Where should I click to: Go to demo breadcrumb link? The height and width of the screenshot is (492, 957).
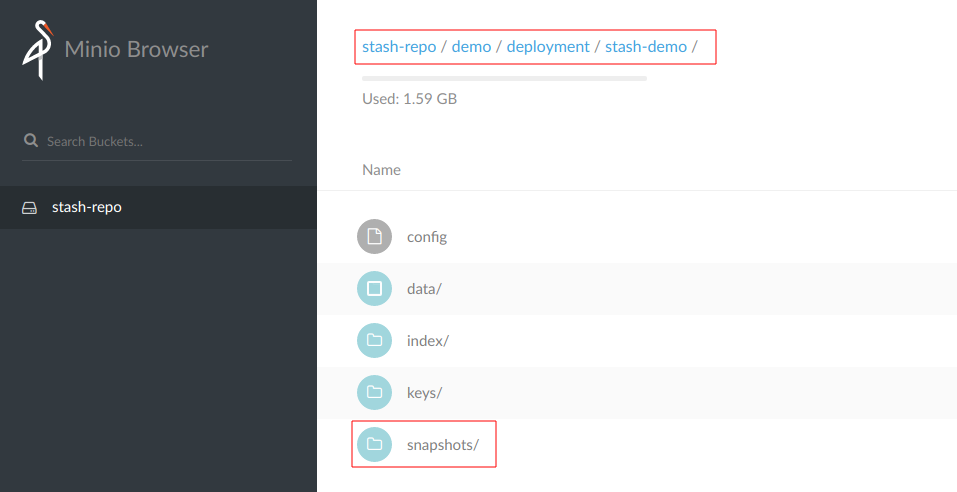point(471,47)
